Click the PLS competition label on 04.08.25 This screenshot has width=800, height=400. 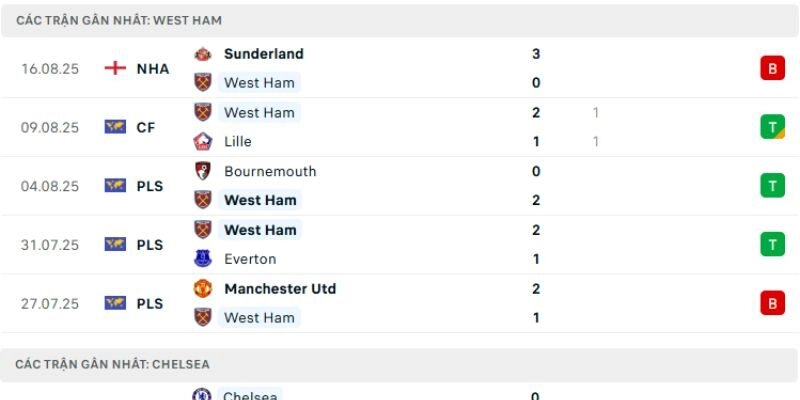tap(150, 185)
